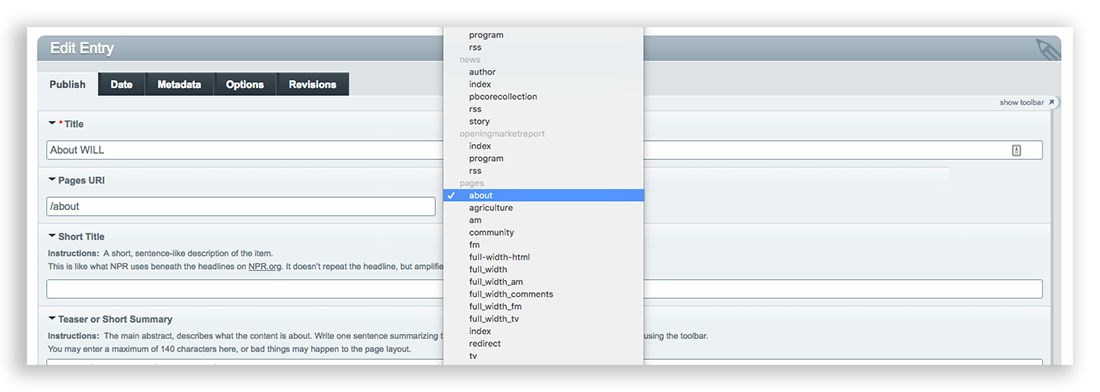Open the Publish tab
1100x392 pixels.
click(x=67, y=84)
